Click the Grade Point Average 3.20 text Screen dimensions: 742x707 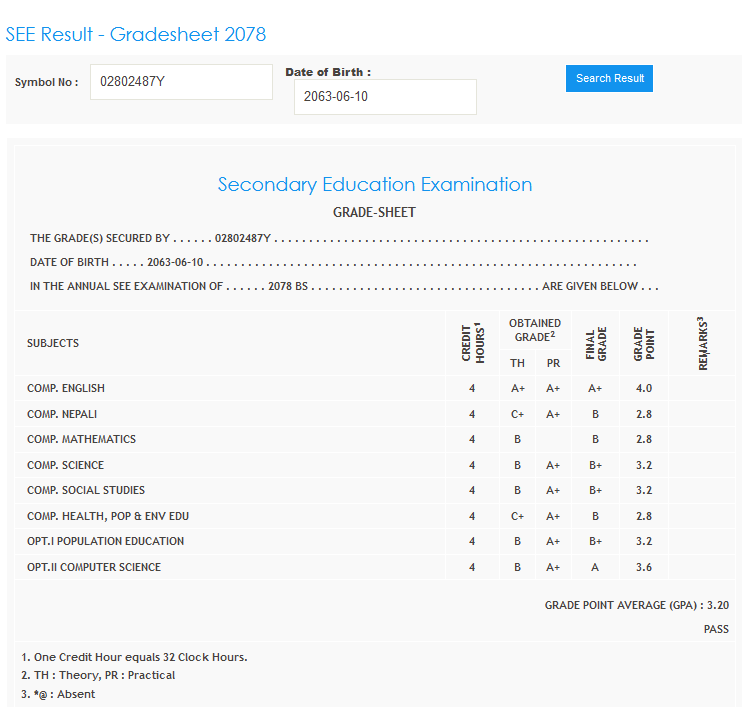(636, 605)
